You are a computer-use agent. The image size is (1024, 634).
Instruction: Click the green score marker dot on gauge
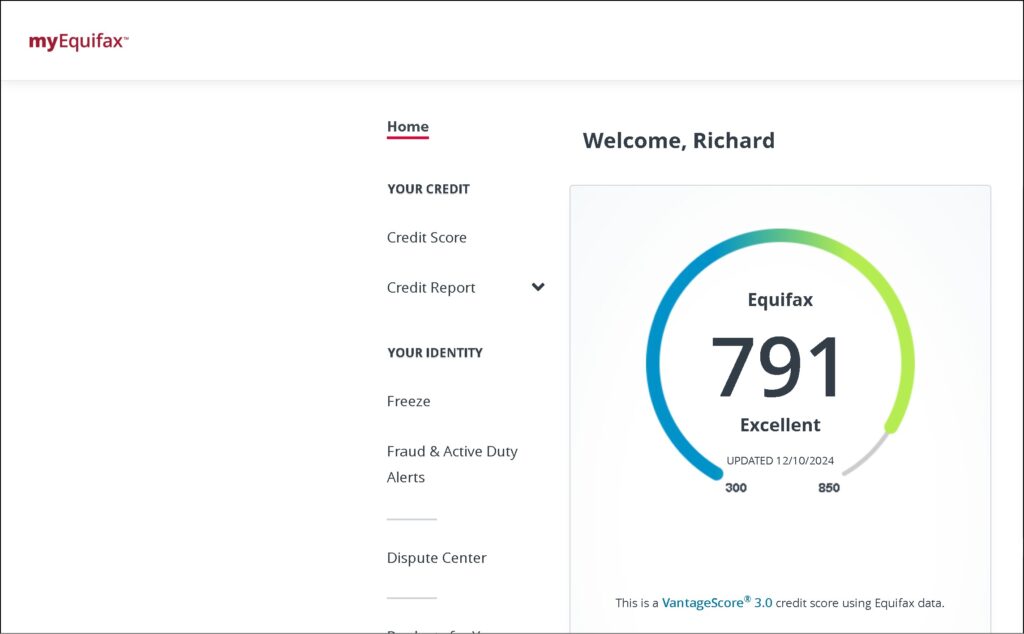click(x=892, y=427)
